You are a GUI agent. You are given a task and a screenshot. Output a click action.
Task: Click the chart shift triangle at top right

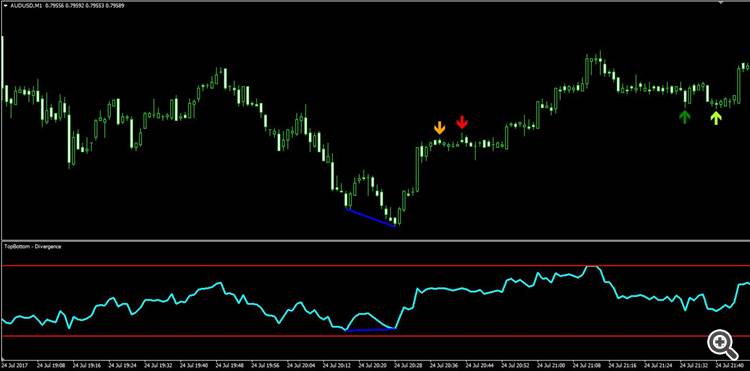click(722, 3)
